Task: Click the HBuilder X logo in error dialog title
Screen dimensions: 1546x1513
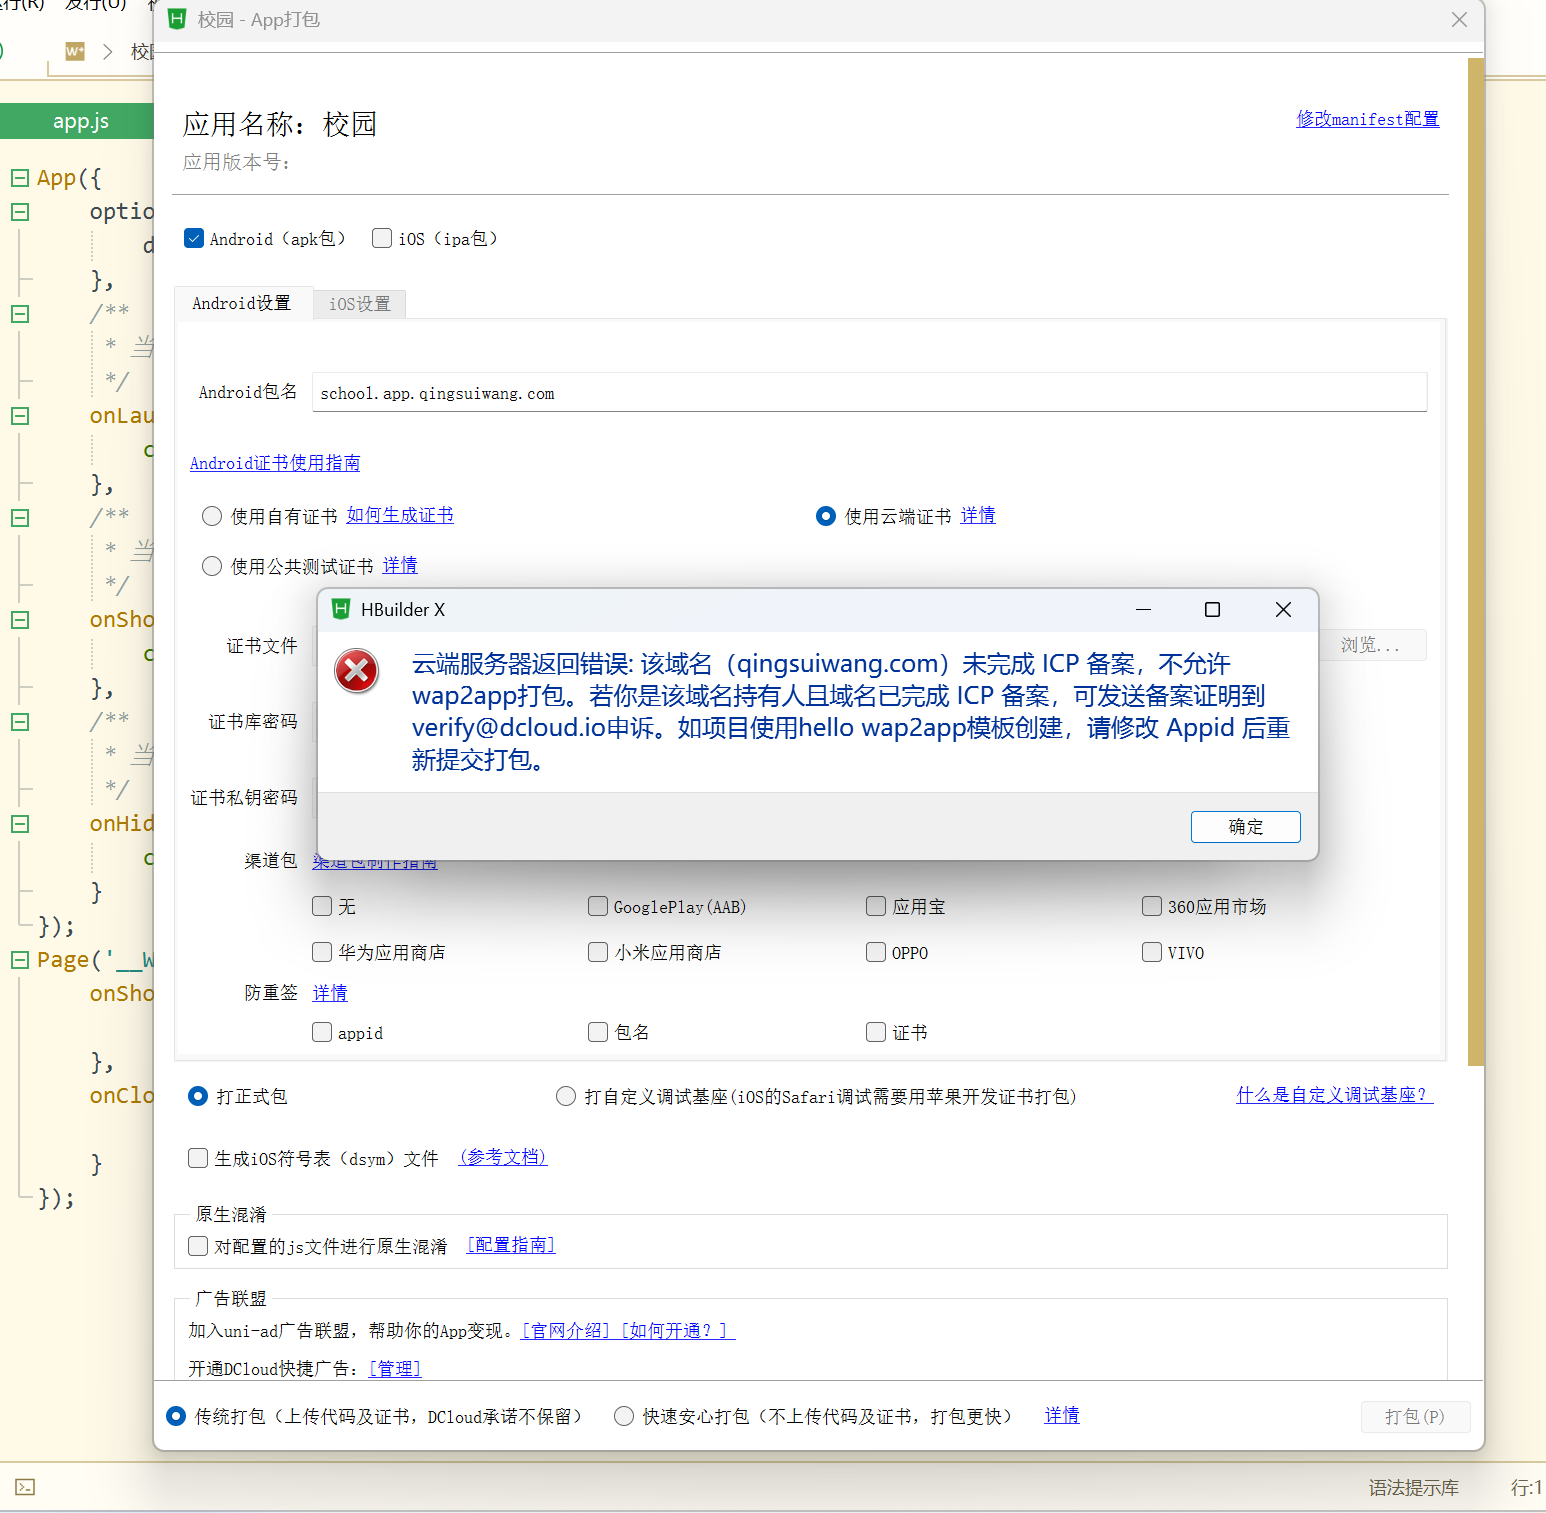Action: (341, 609)
